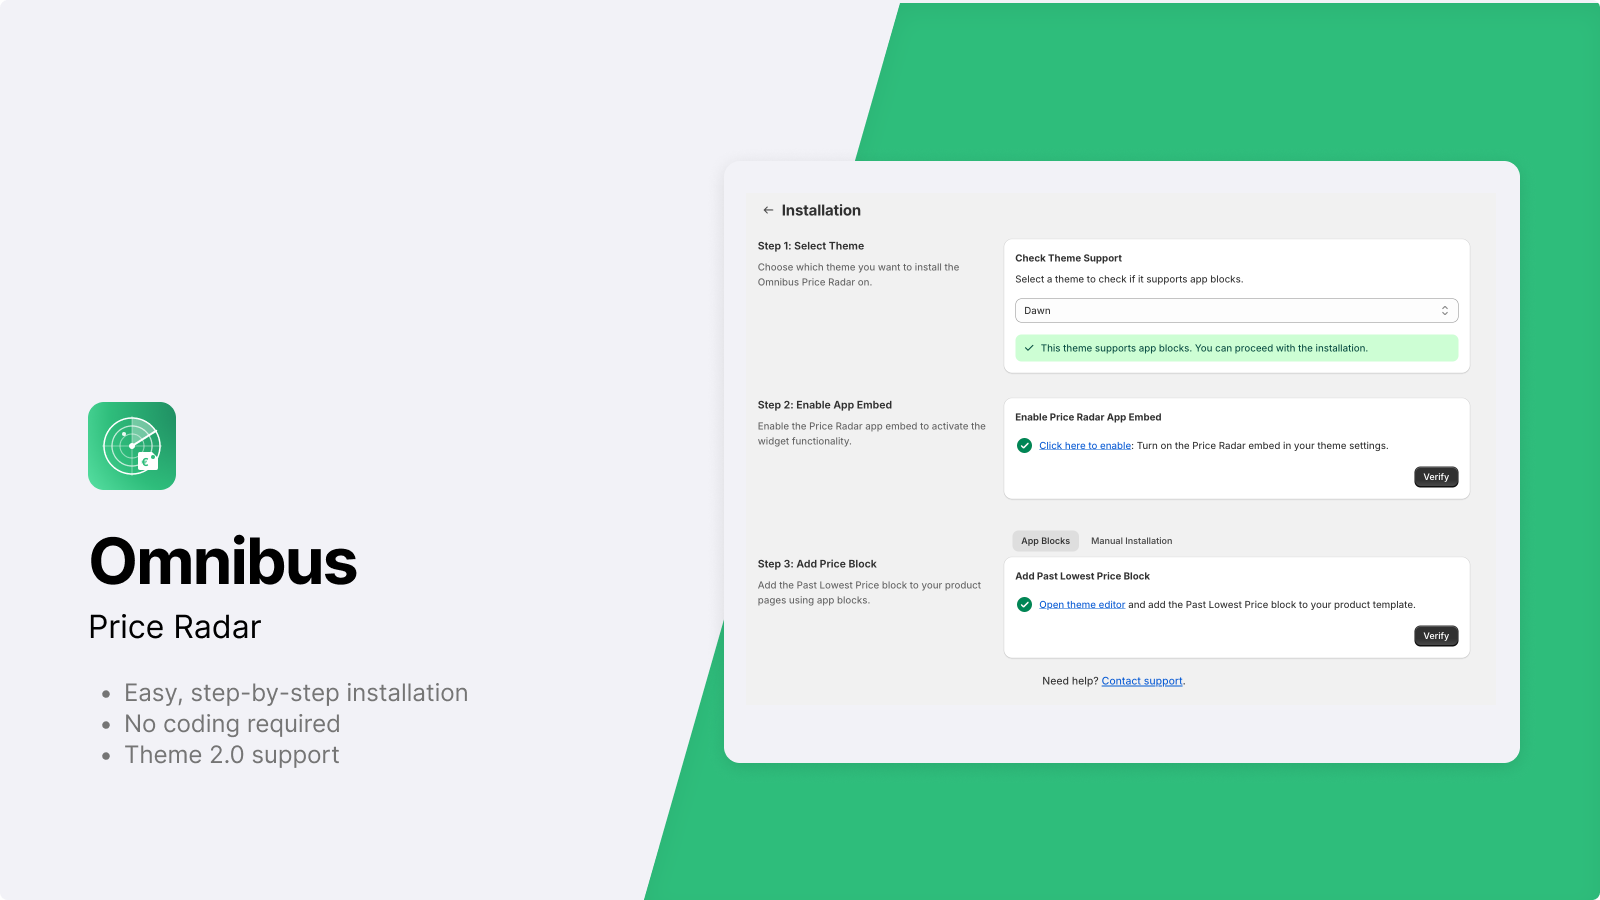Click the Check Theme Support card title
Screen dimensions: 1600x900
[1068, 258]
